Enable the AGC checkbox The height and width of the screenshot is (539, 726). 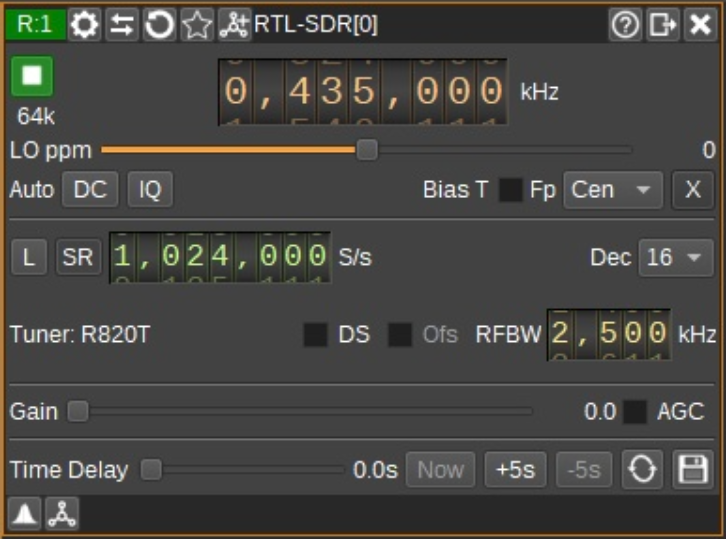pos(635,412)
